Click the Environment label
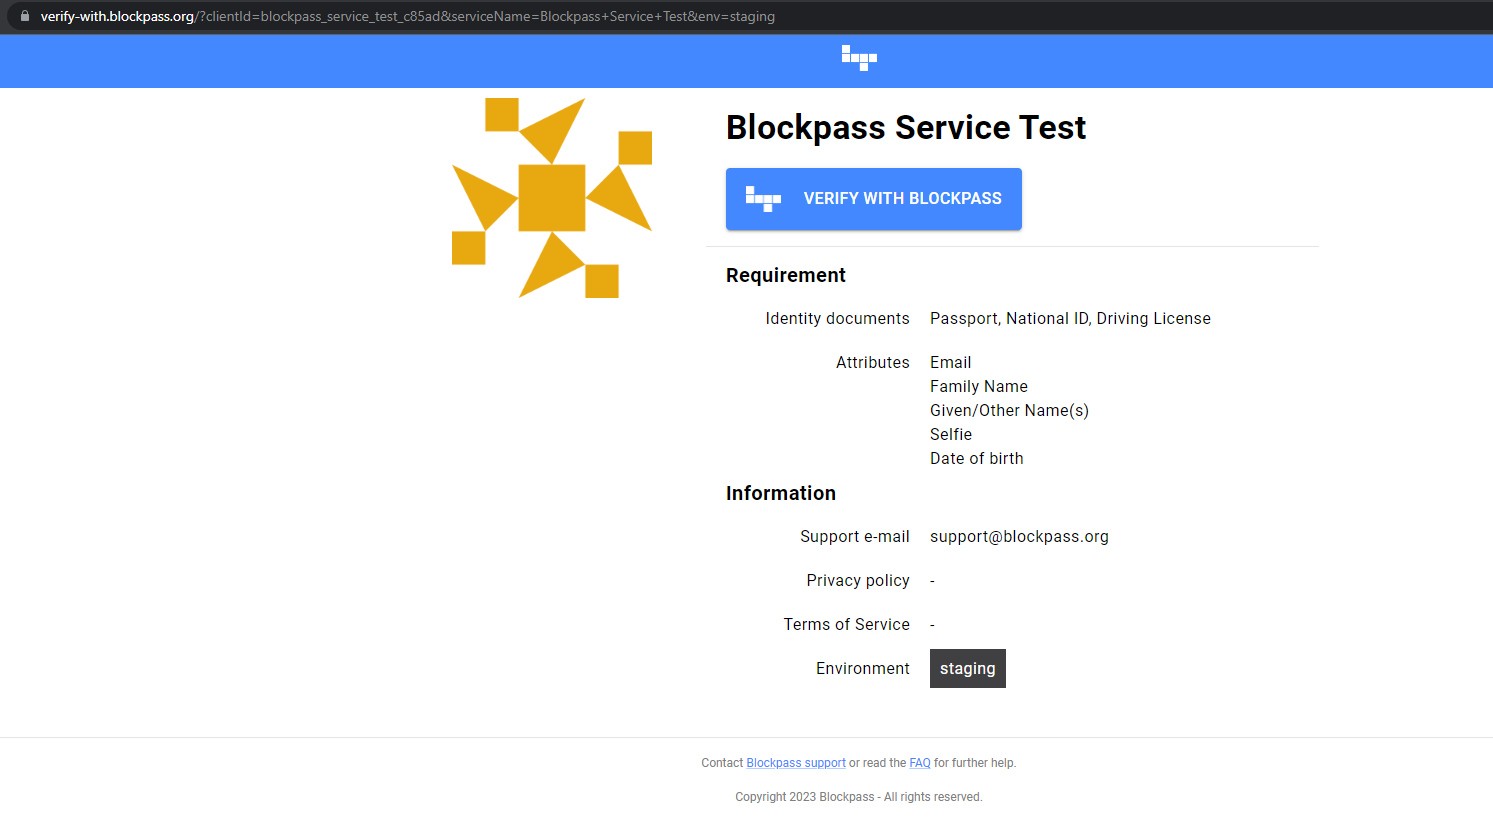This screenshot has width=1493, height=826. pyautogui.click(x=863, y=668)
